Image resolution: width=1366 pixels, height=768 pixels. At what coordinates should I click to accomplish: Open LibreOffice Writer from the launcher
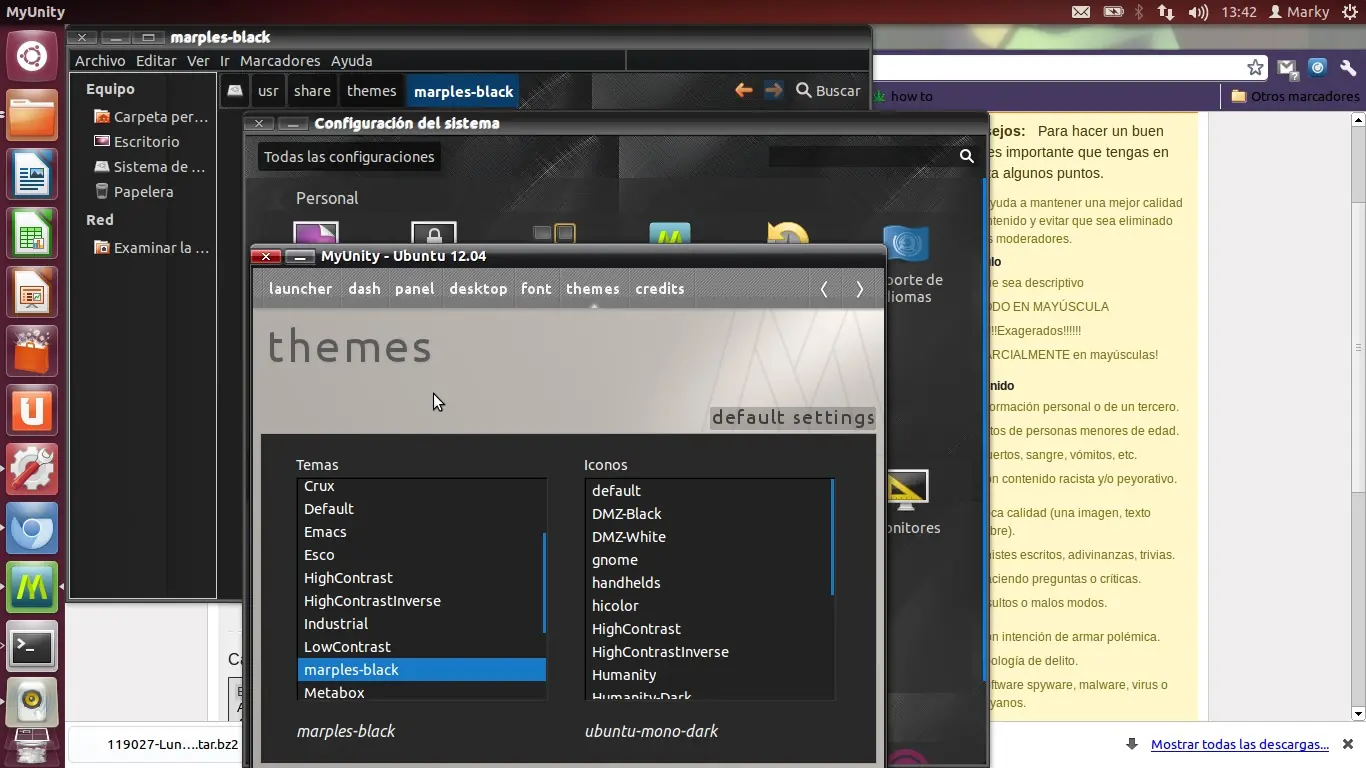32,175
